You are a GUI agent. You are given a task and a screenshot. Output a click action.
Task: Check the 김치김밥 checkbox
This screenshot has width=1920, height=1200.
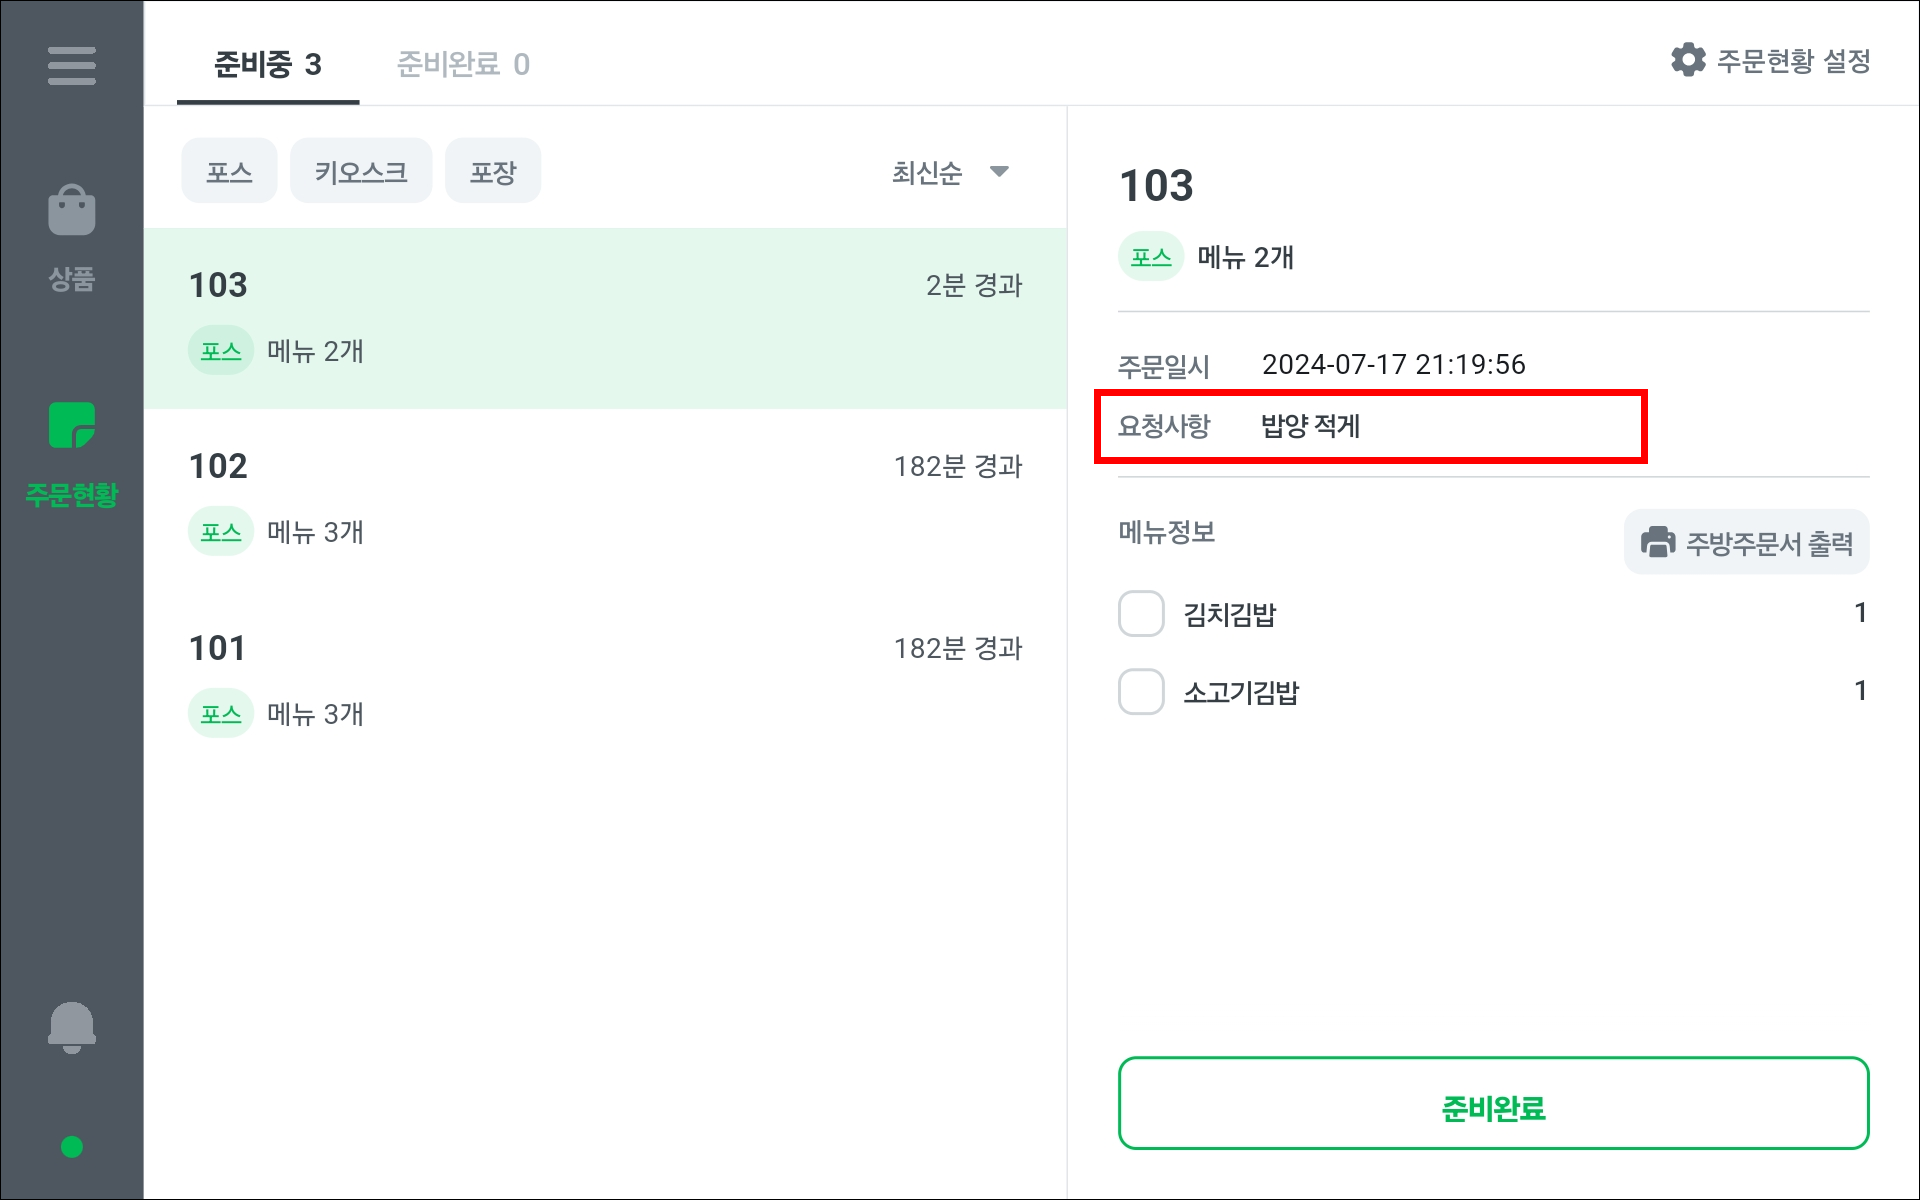(x=1141, y=614)
